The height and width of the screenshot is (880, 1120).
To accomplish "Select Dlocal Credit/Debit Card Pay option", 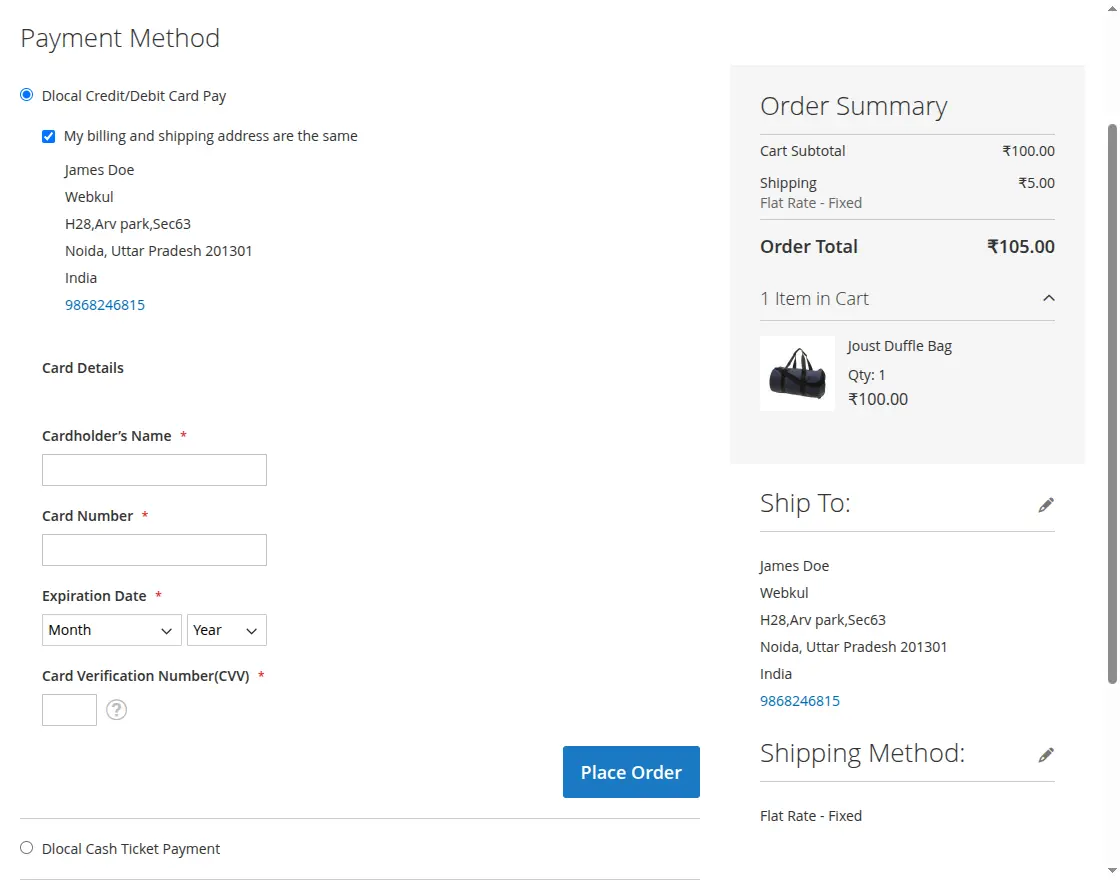I will coord(27,95).
